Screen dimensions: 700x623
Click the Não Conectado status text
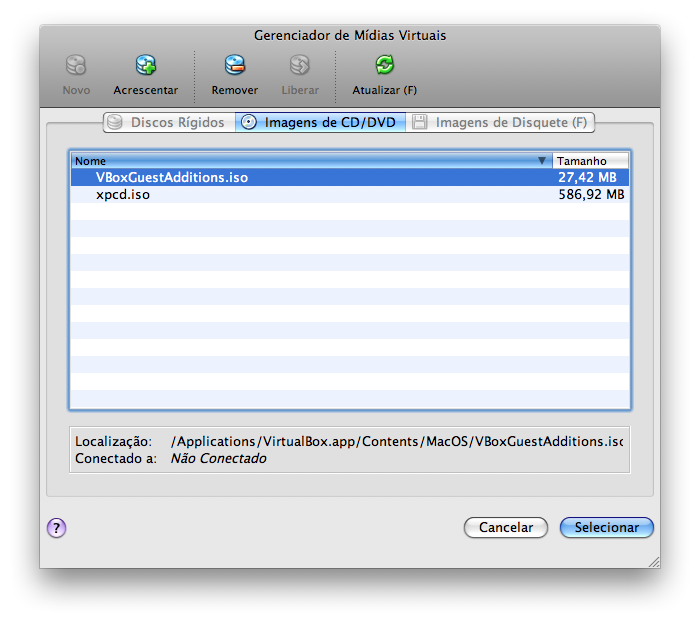pos(218,458)
